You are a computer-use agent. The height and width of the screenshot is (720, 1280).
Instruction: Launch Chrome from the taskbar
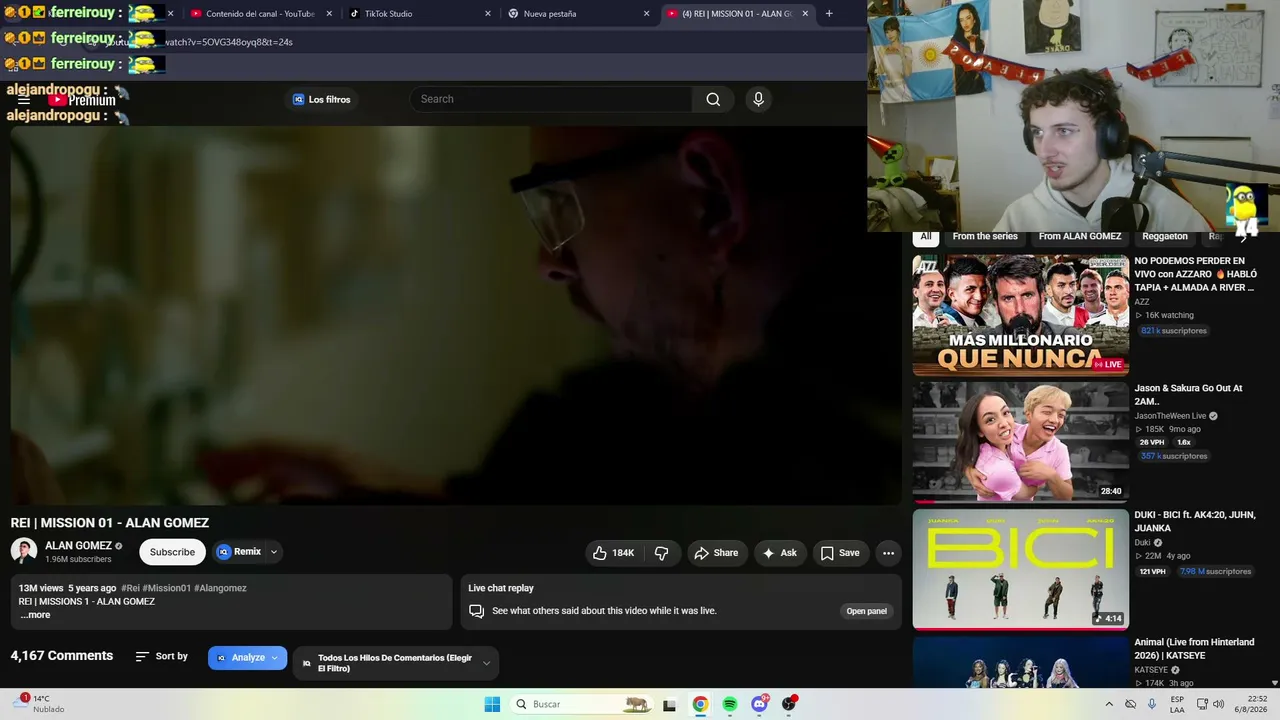click(x=700, y=704)
